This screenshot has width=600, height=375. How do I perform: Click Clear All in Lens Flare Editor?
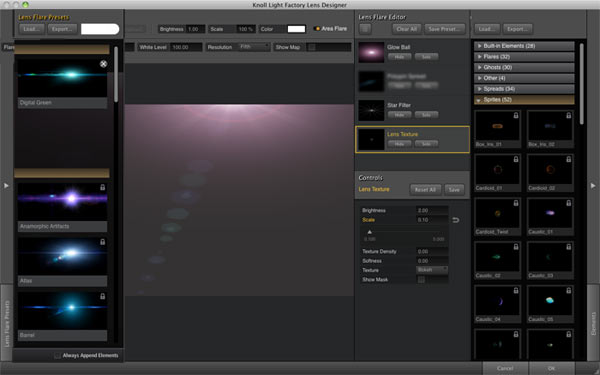[x=407, y=29]
